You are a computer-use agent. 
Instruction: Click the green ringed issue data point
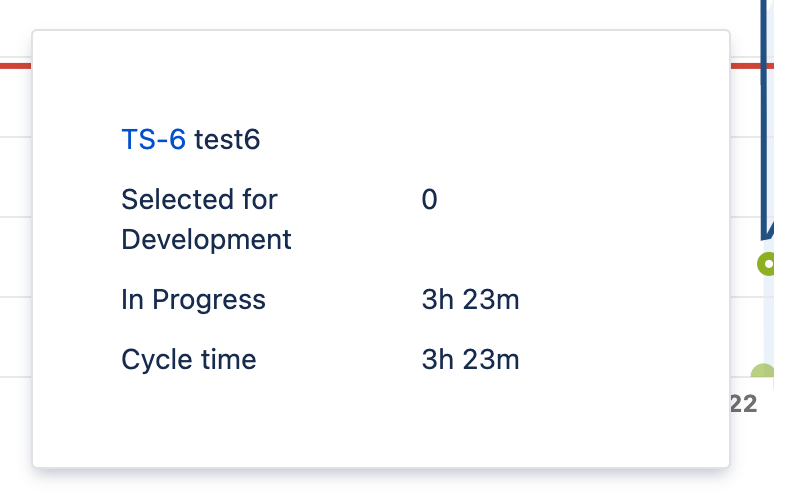[768, 264]
